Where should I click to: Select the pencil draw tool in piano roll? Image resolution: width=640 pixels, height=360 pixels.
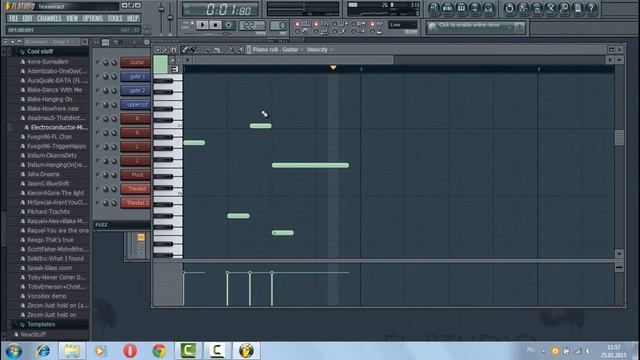click(185, 50)
